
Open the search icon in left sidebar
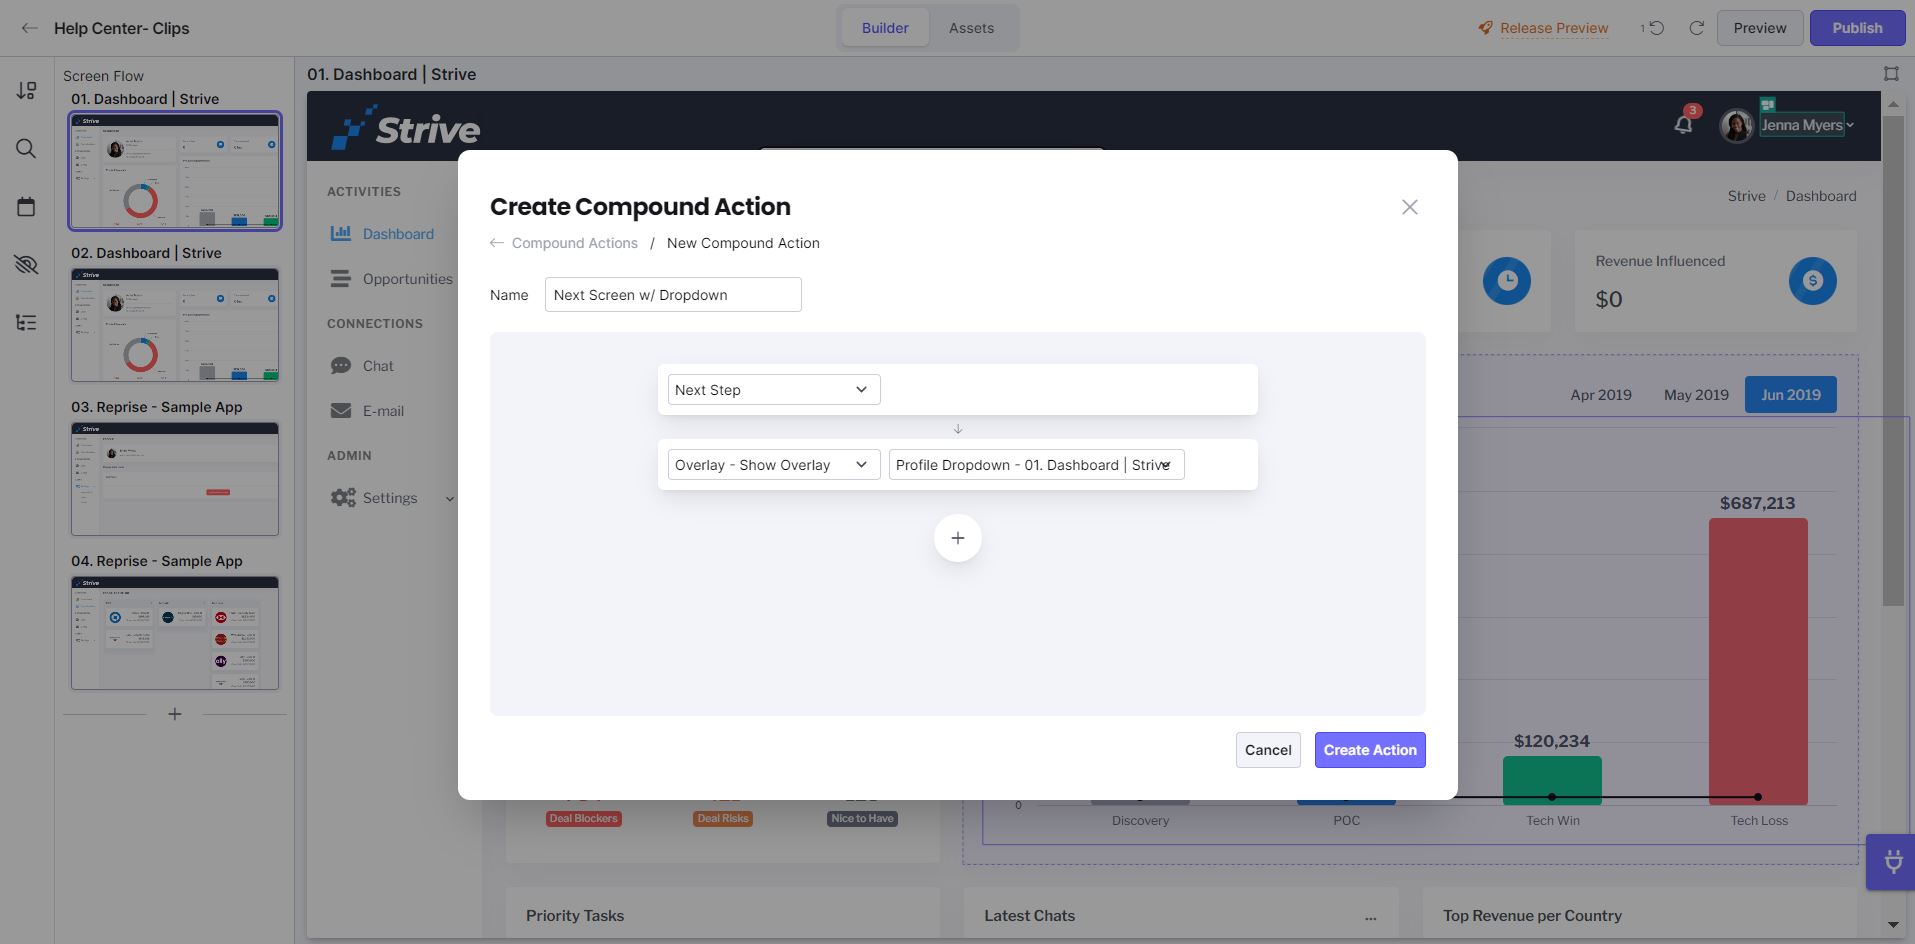(26, 149)
